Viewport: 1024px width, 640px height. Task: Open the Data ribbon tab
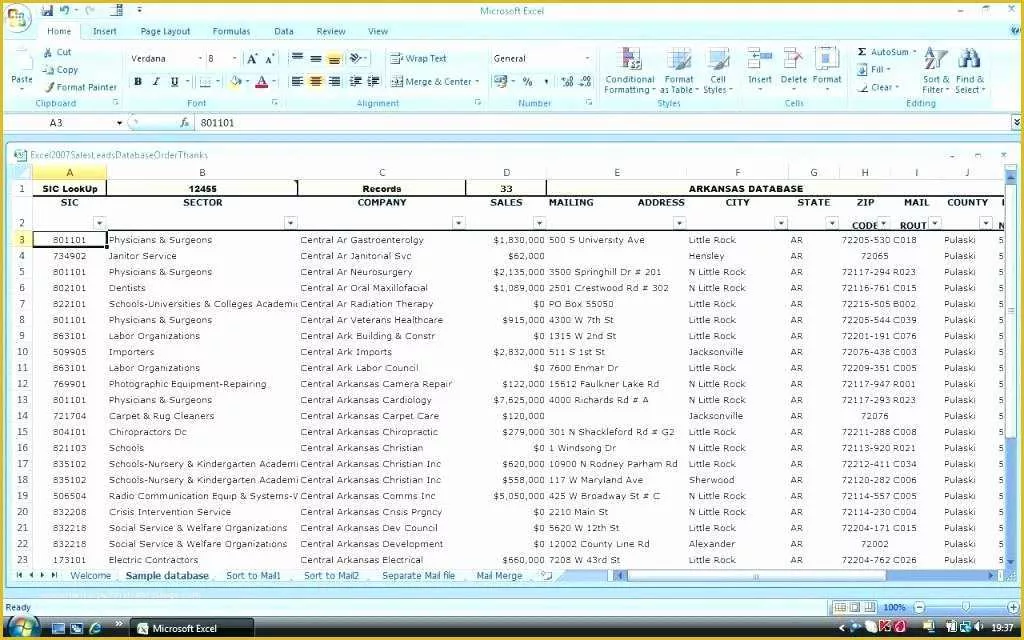click(283, 31)
